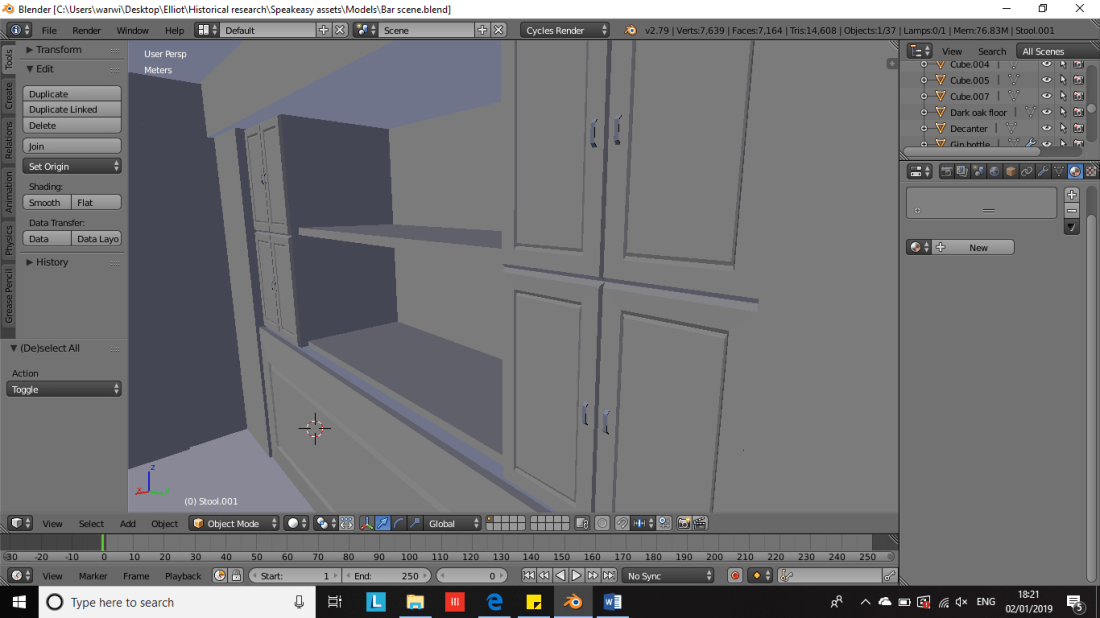Click the Duplicate Linked button
Image resolution: width=1100 pixels, height=618 pixels.
pyautogui.click(x=72, y=110)
